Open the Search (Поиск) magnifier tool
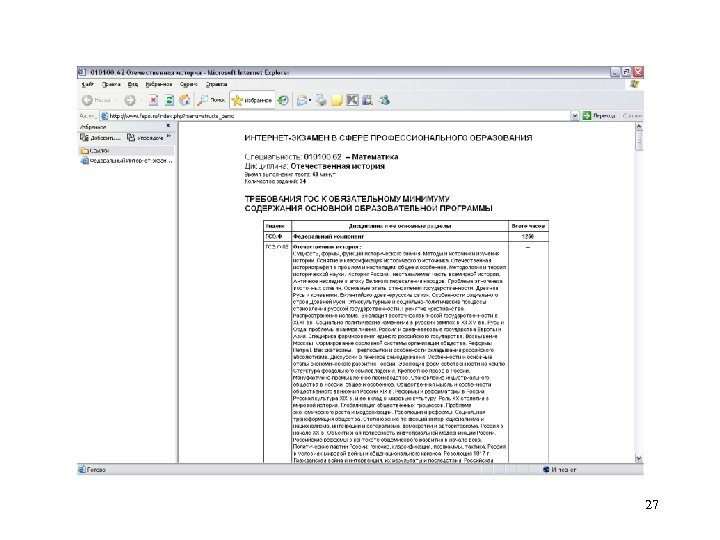The image size is (720, 540). [x=210, y=100]
